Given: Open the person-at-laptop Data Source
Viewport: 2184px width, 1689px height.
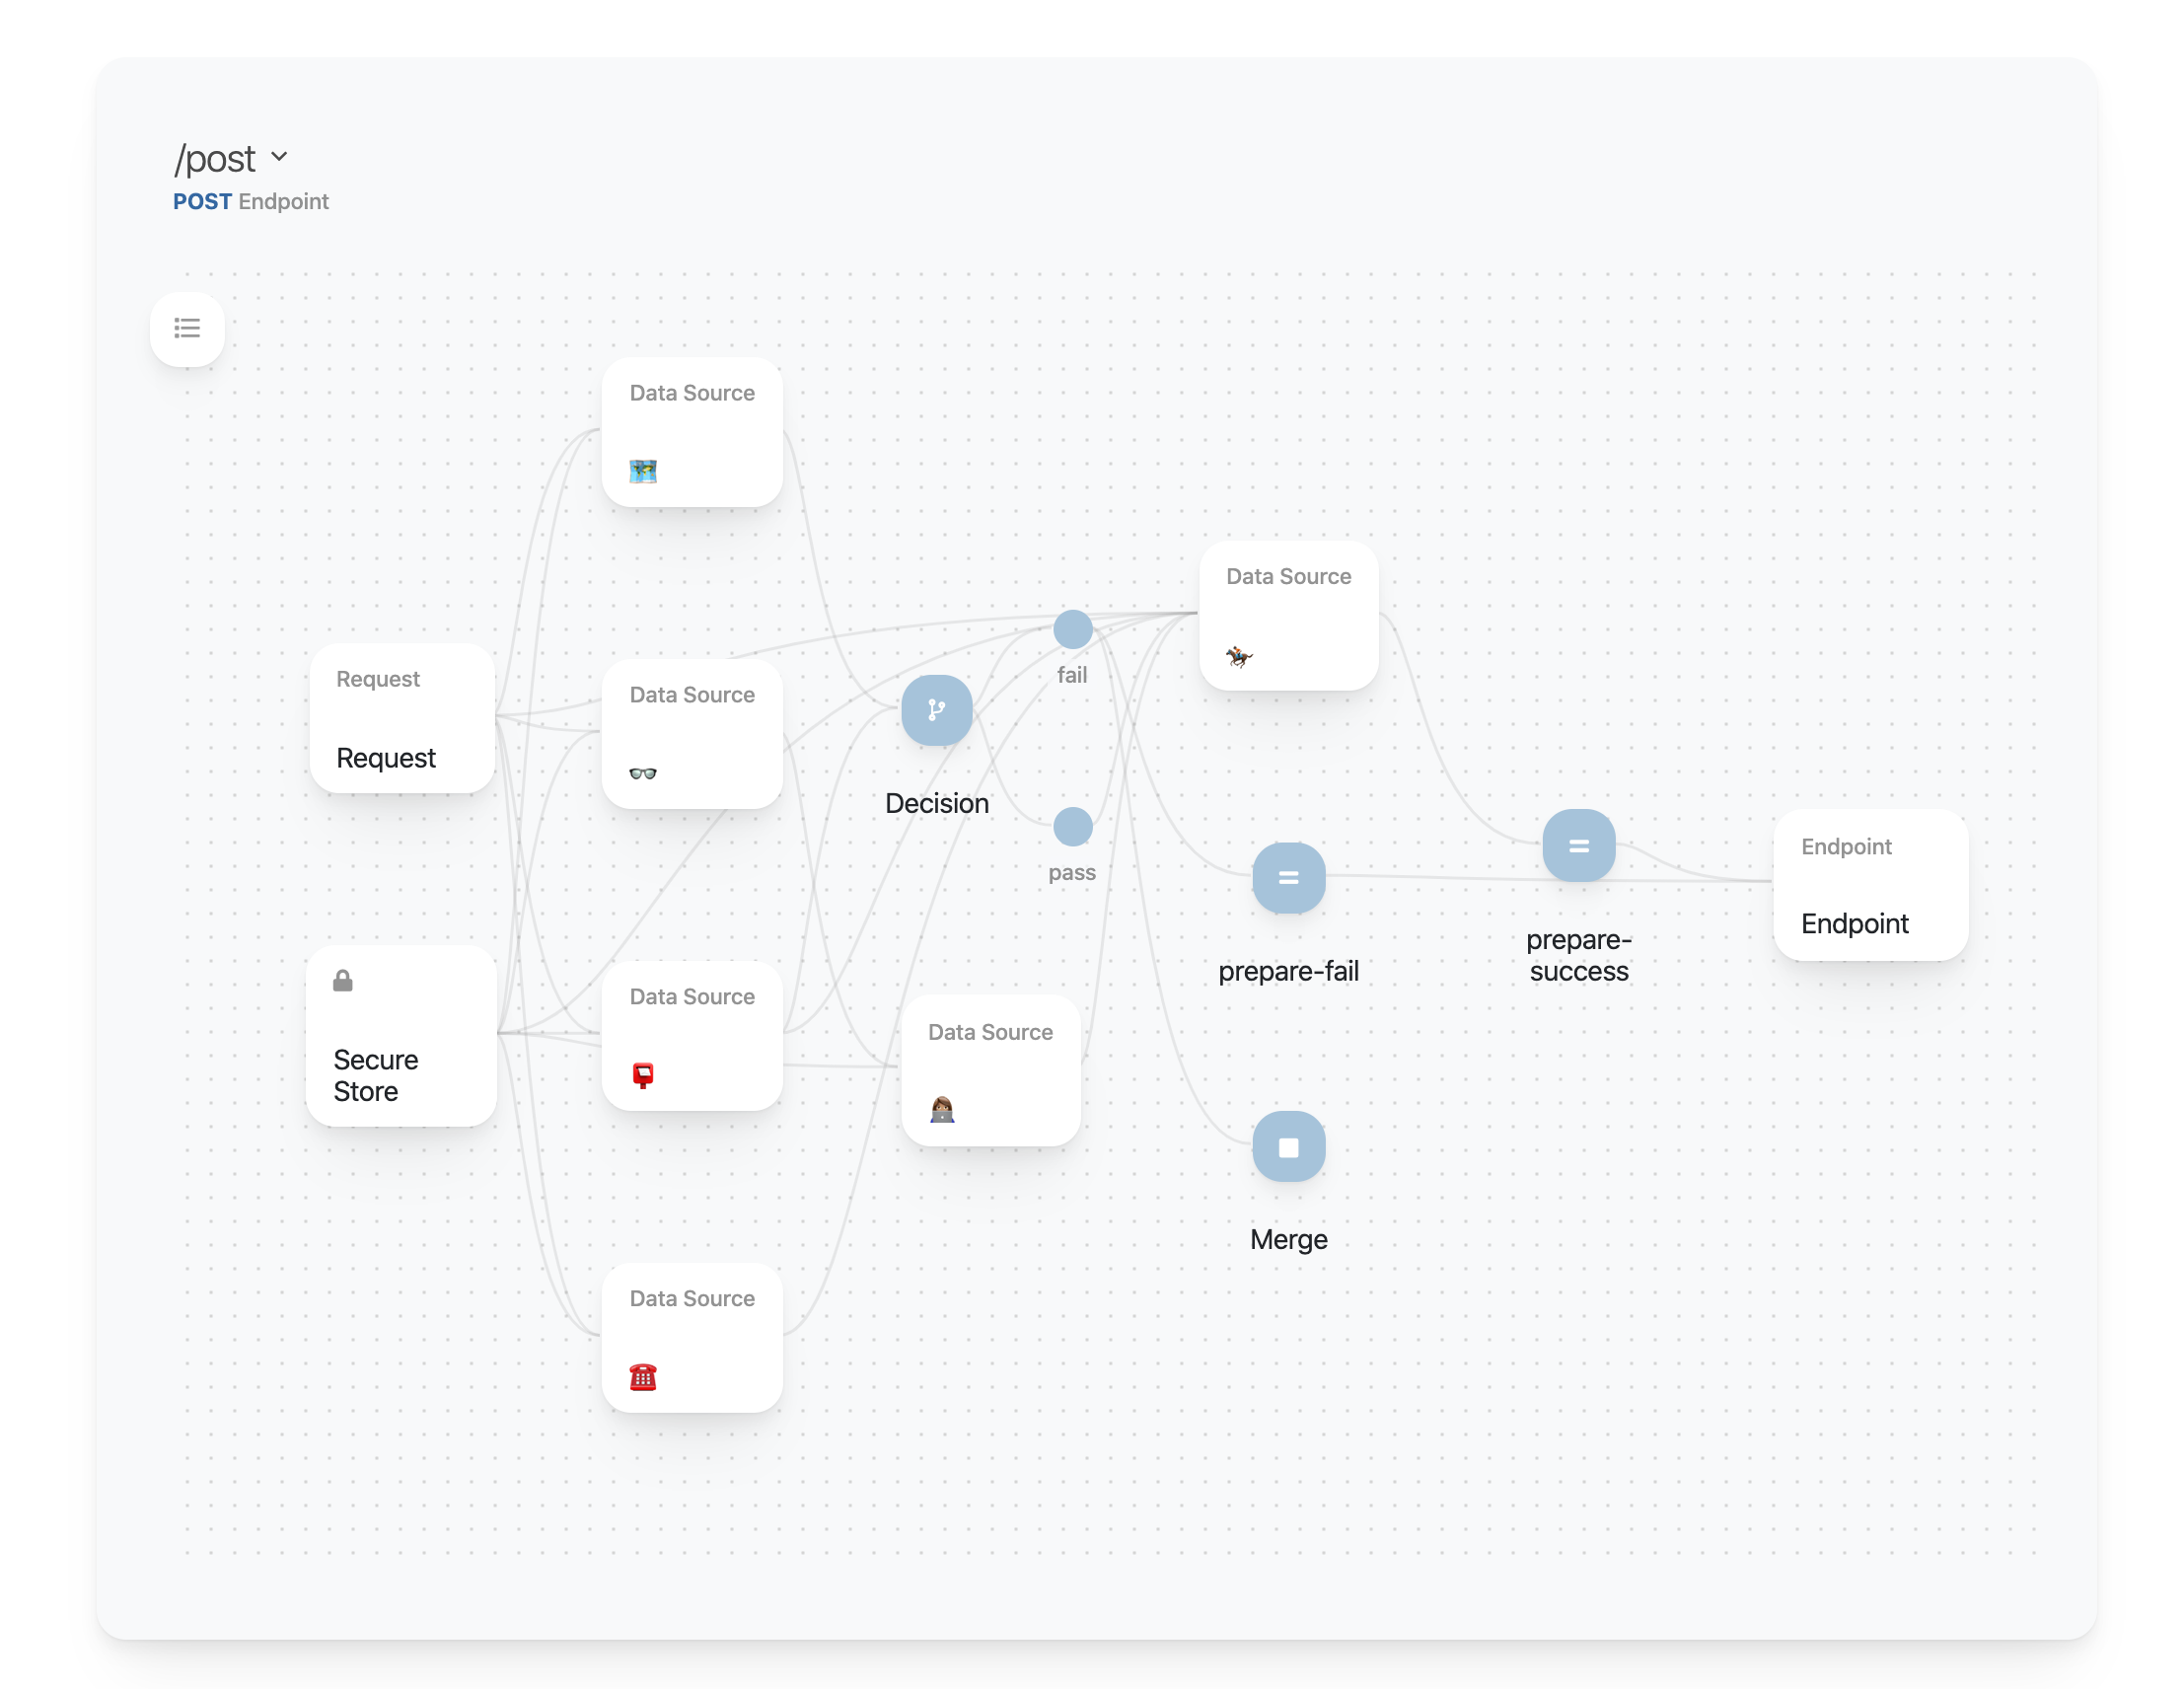Looking at the screenshot, I should coord(990,1071).
